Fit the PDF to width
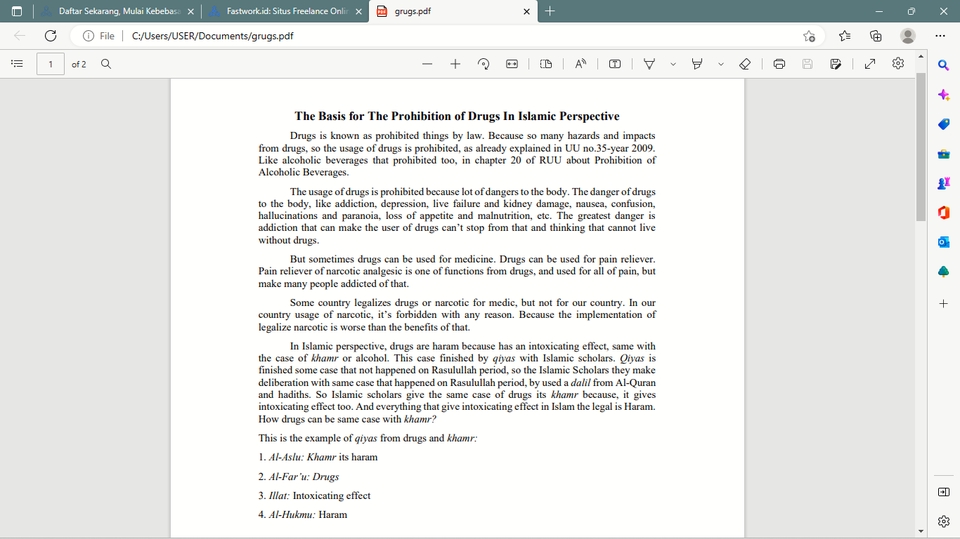 (512, 64)
